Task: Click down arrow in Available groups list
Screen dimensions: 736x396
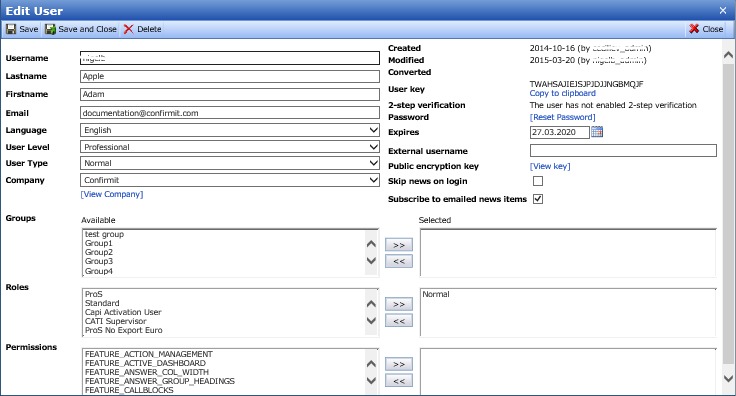Action: [x=371, y=261]
